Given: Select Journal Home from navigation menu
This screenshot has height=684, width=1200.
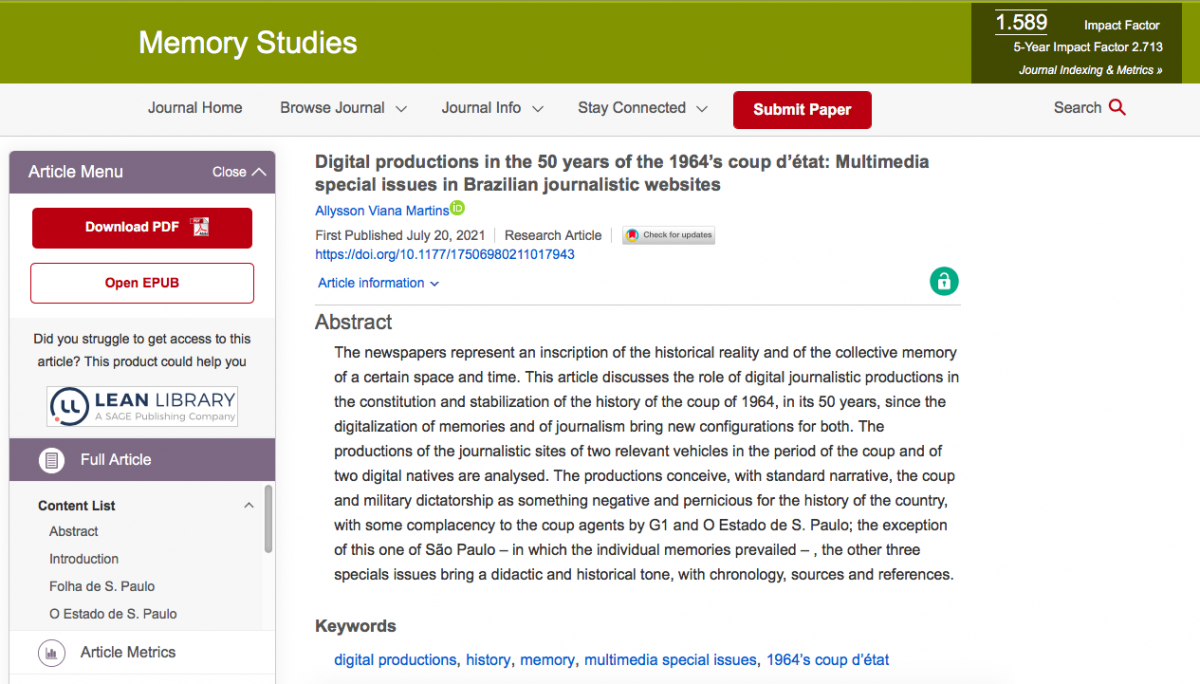Looking at the screenshot, I should click(195, 107).
